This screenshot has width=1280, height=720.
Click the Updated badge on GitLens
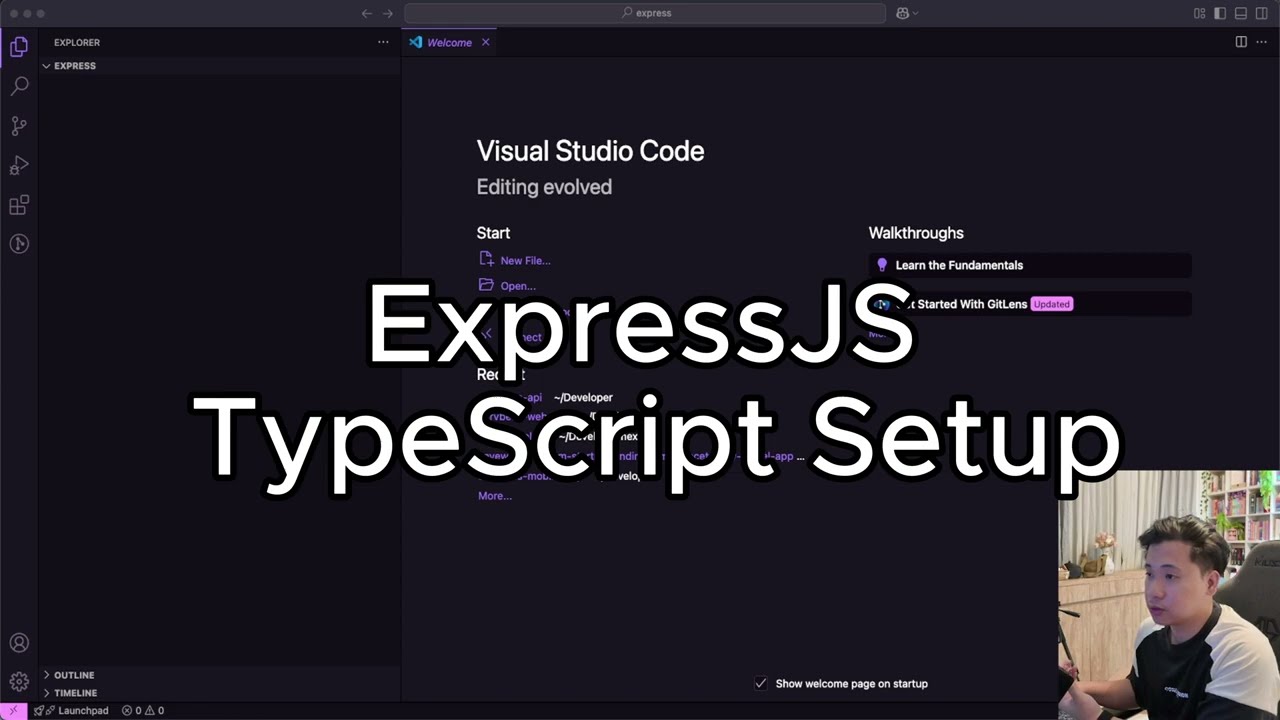click(1051, 304)
